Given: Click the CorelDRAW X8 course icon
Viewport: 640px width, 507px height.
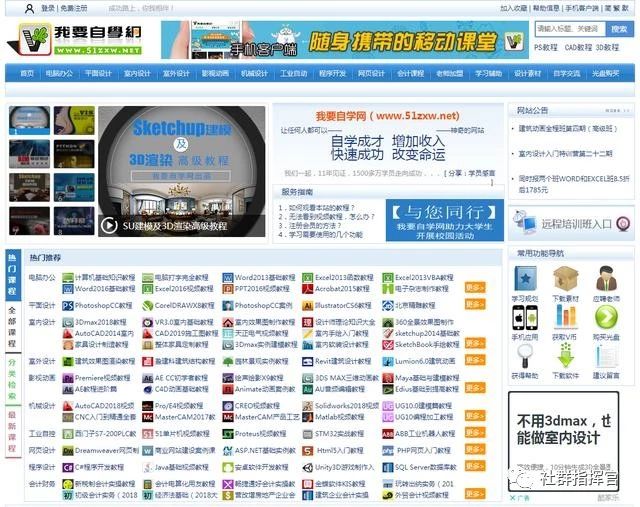Looking at the screenshot, I should [147, 306].
